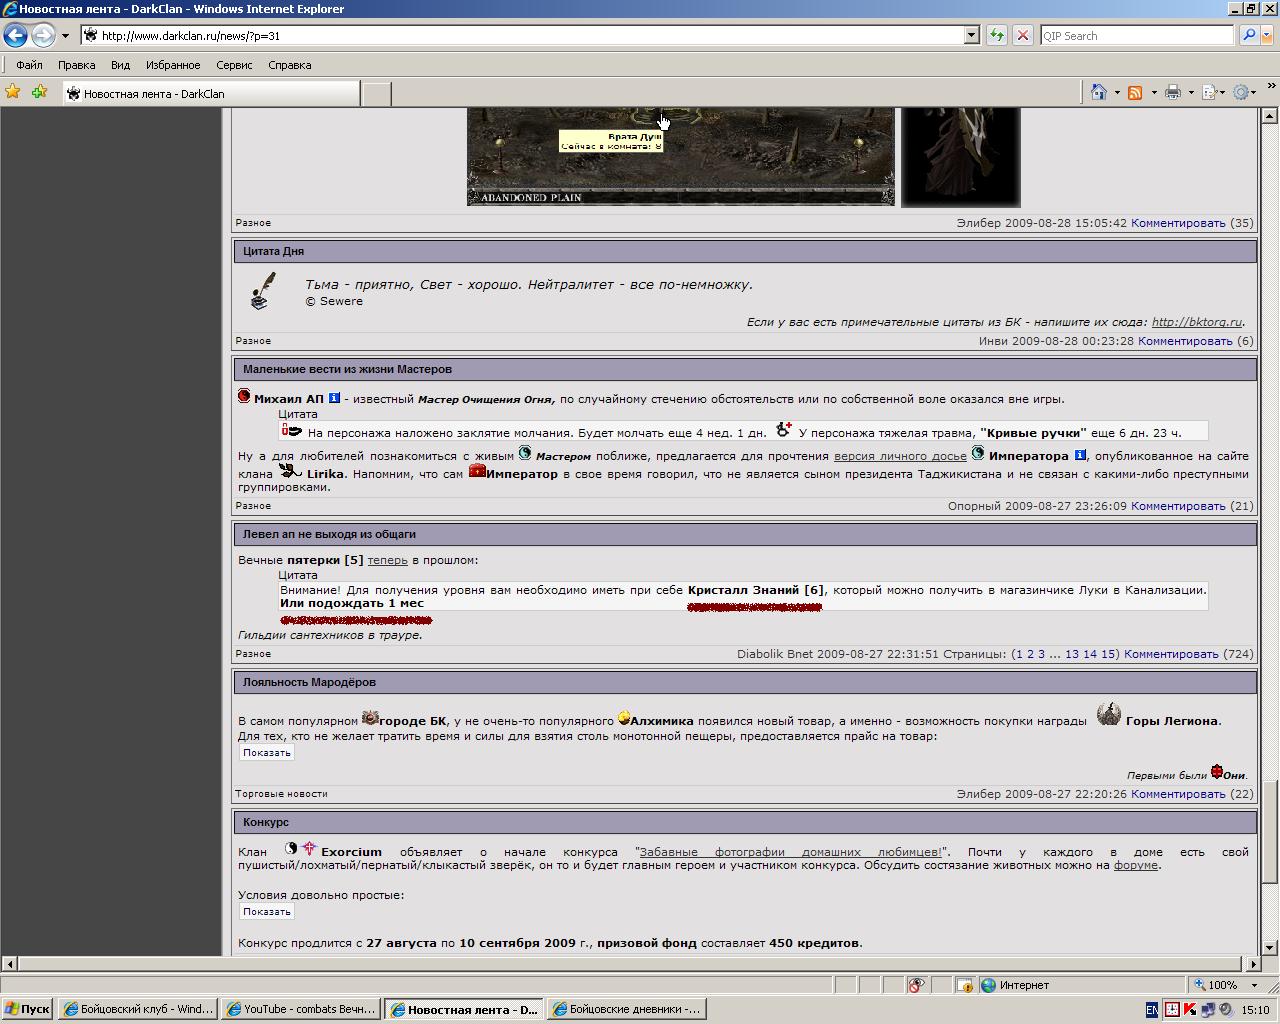Image resolution: width=1280 pixels, height=1024 pixels.
Task: Go to comments page 15
Action: click(x=1108, y=654)
